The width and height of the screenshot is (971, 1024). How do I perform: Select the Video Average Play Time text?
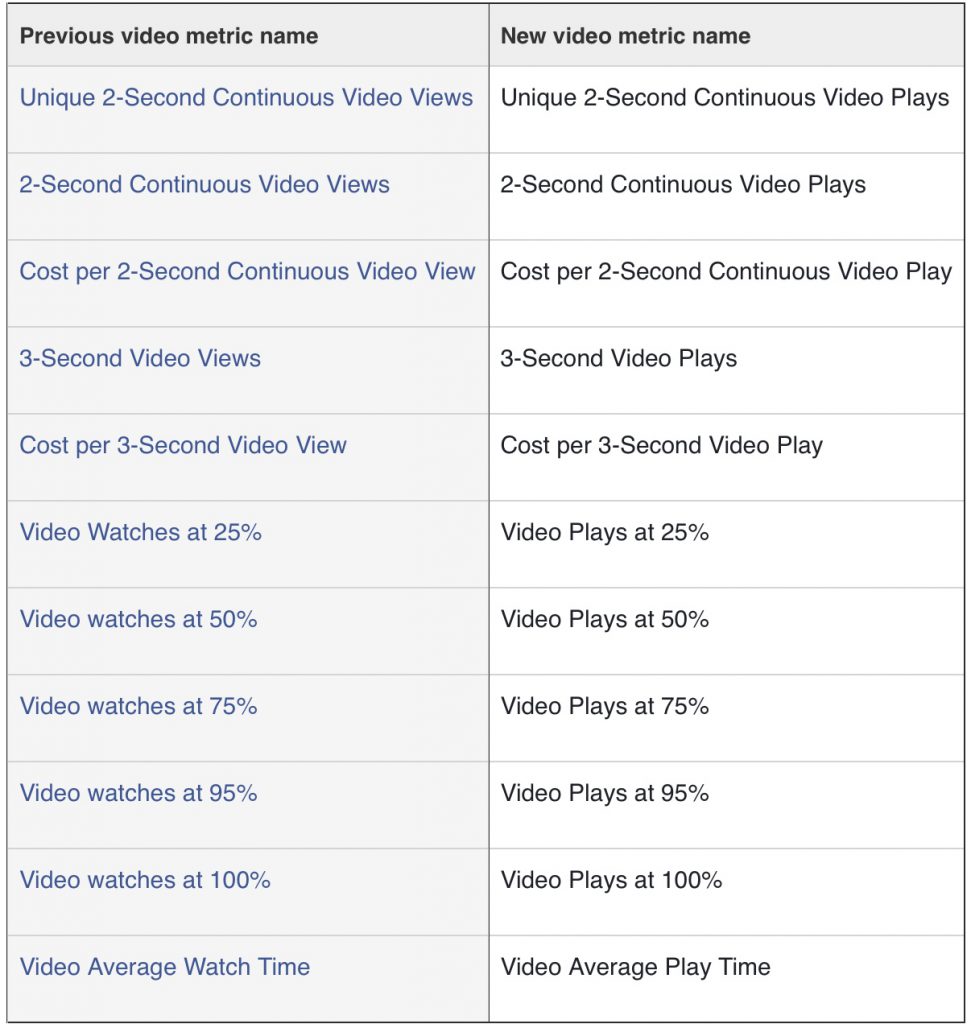coord(635,968)
